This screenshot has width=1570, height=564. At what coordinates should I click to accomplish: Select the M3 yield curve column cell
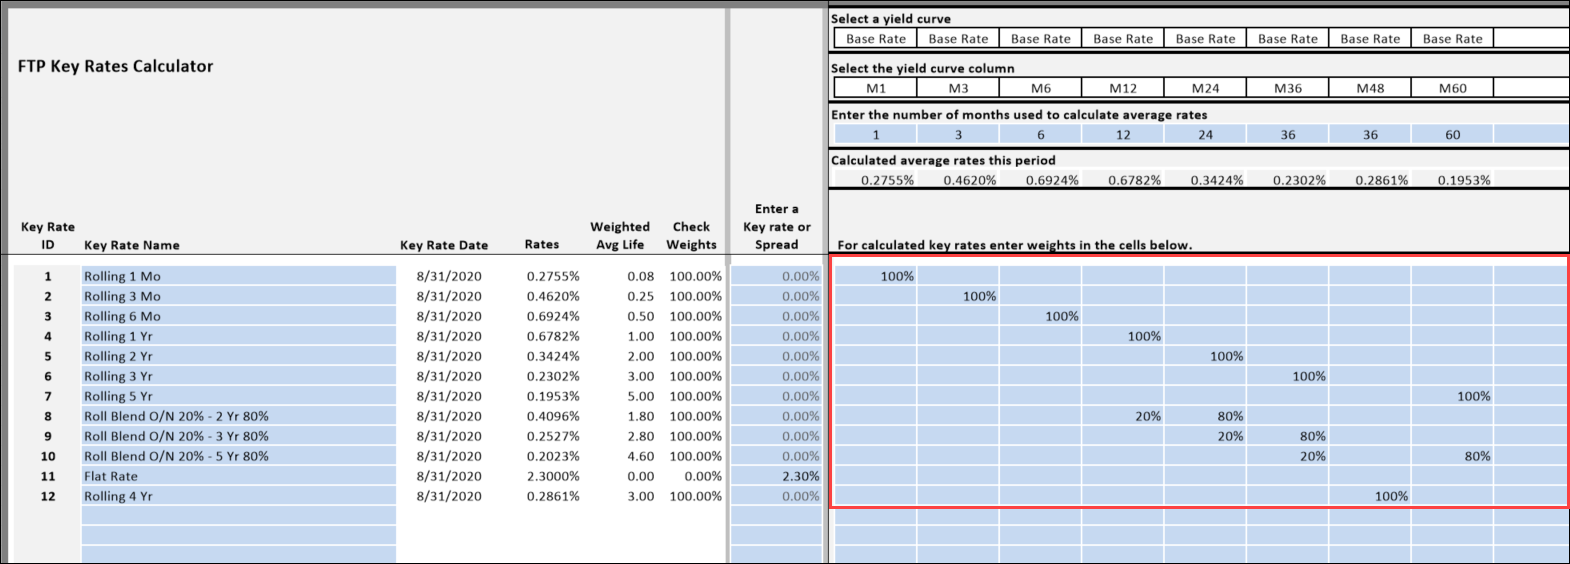(x=958, y=88)
